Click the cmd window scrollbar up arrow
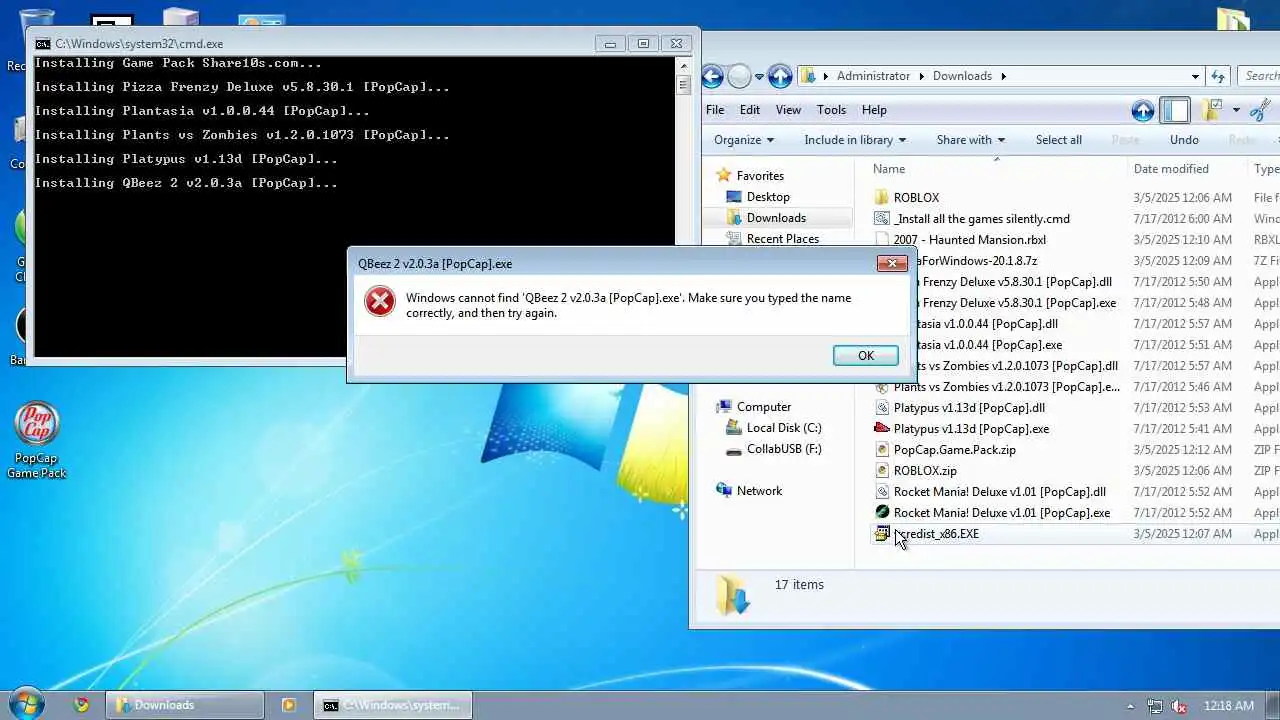Screen dimensions: 1280x720 pos(684,65)
